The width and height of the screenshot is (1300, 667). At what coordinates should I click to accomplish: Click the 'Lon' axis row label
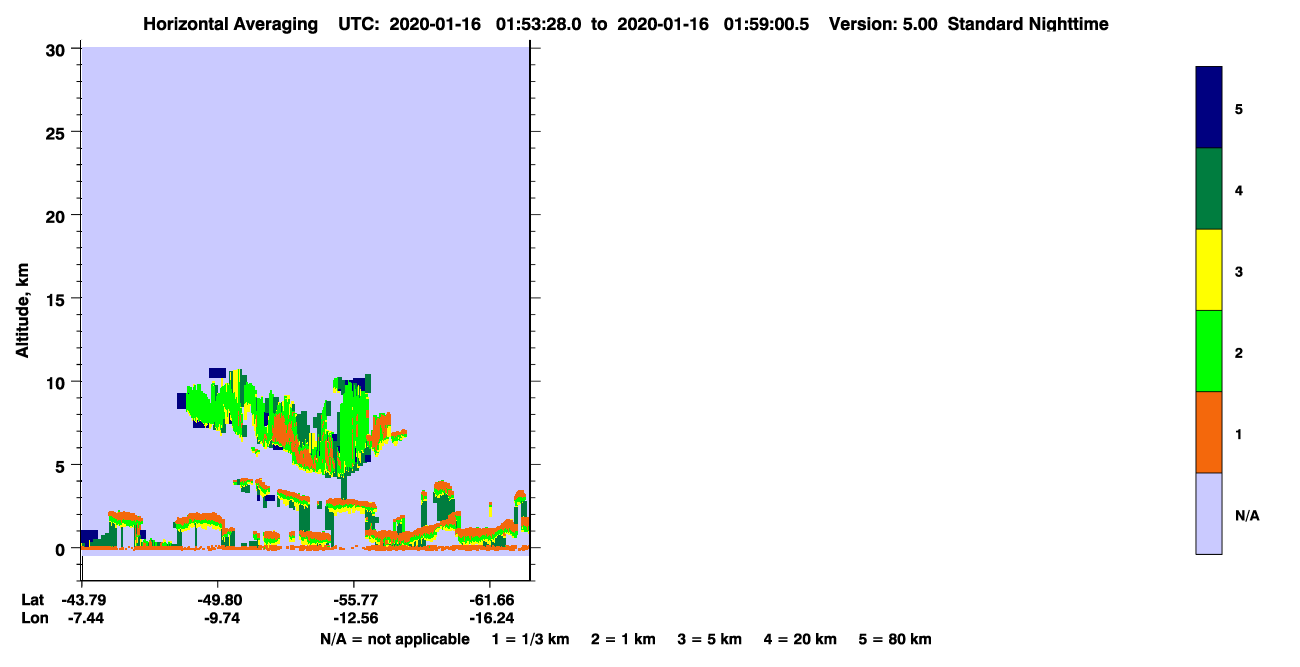pyautogui.click(x=34, y=619)
